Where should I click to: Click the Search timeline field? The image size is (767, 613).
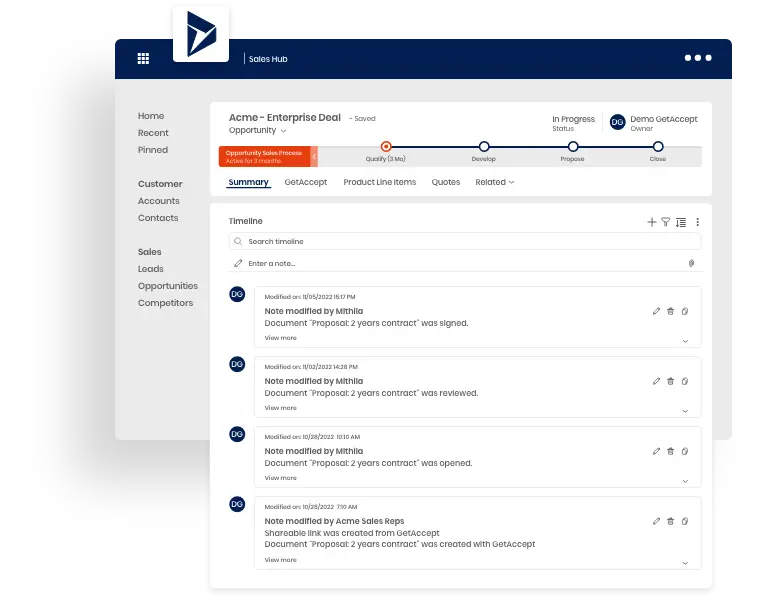point(465,241)
